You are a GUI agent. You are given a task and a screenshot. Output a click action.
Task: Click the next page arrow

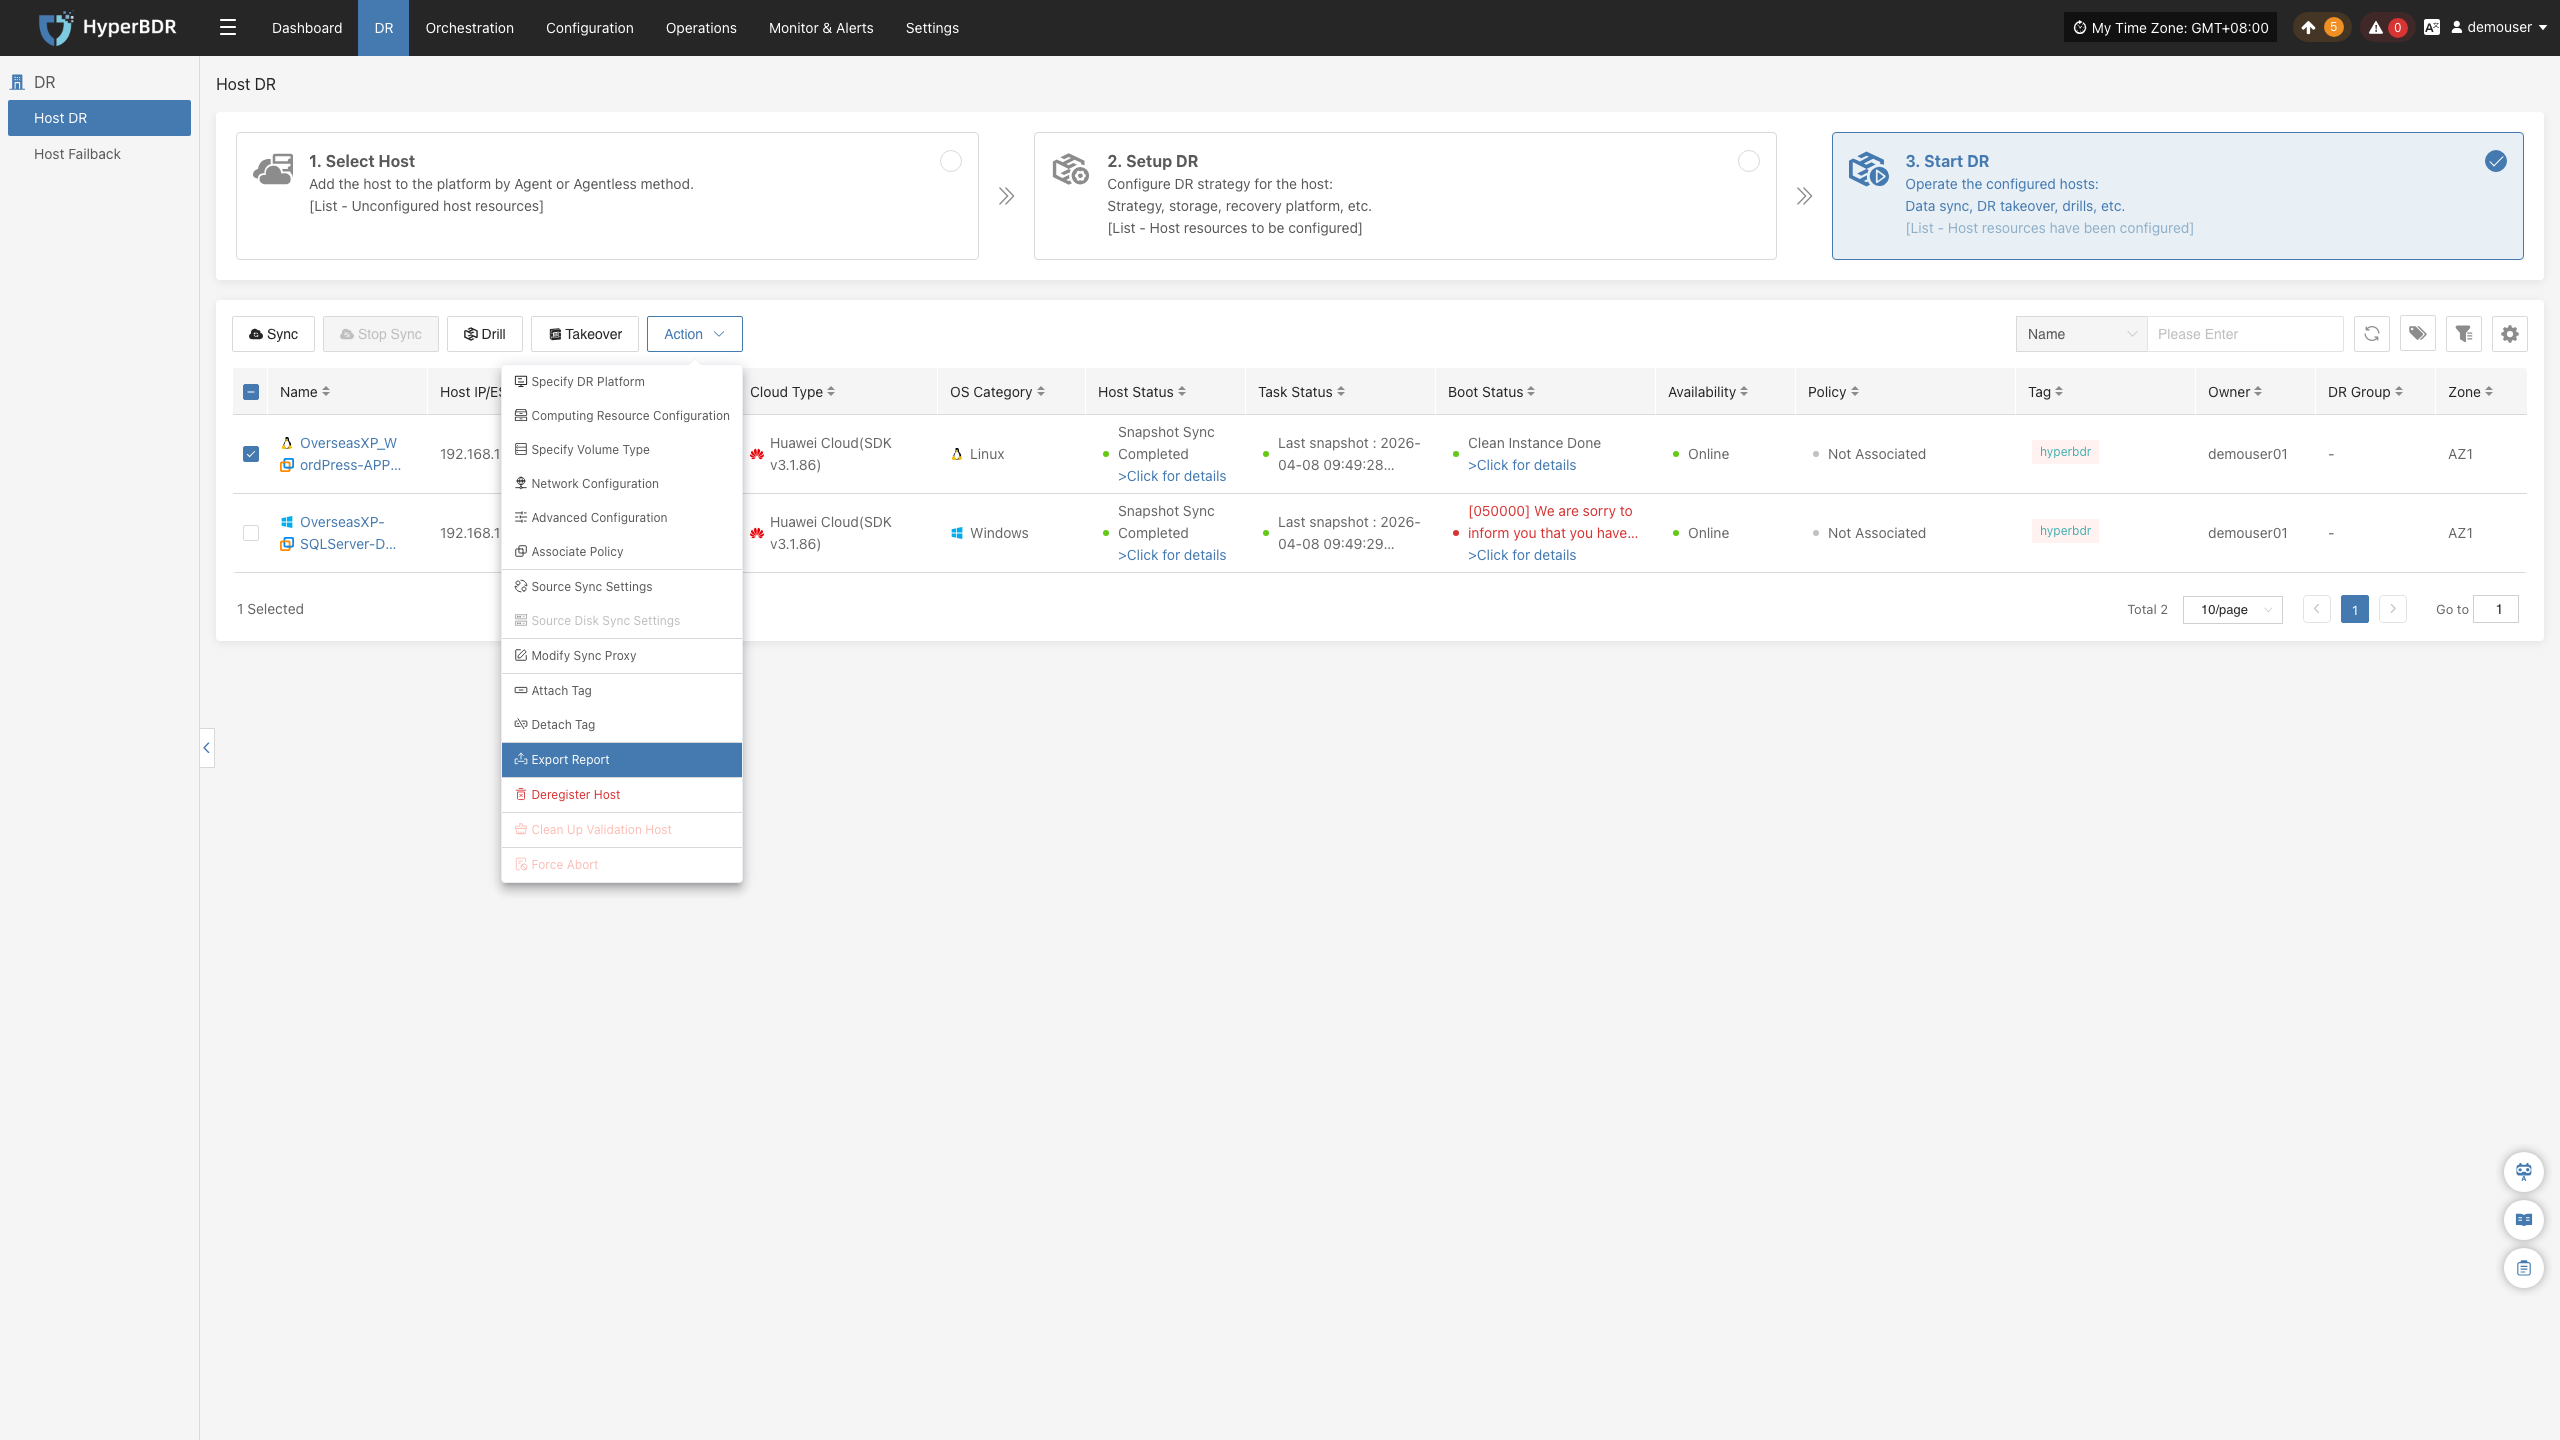[2392, 609]
